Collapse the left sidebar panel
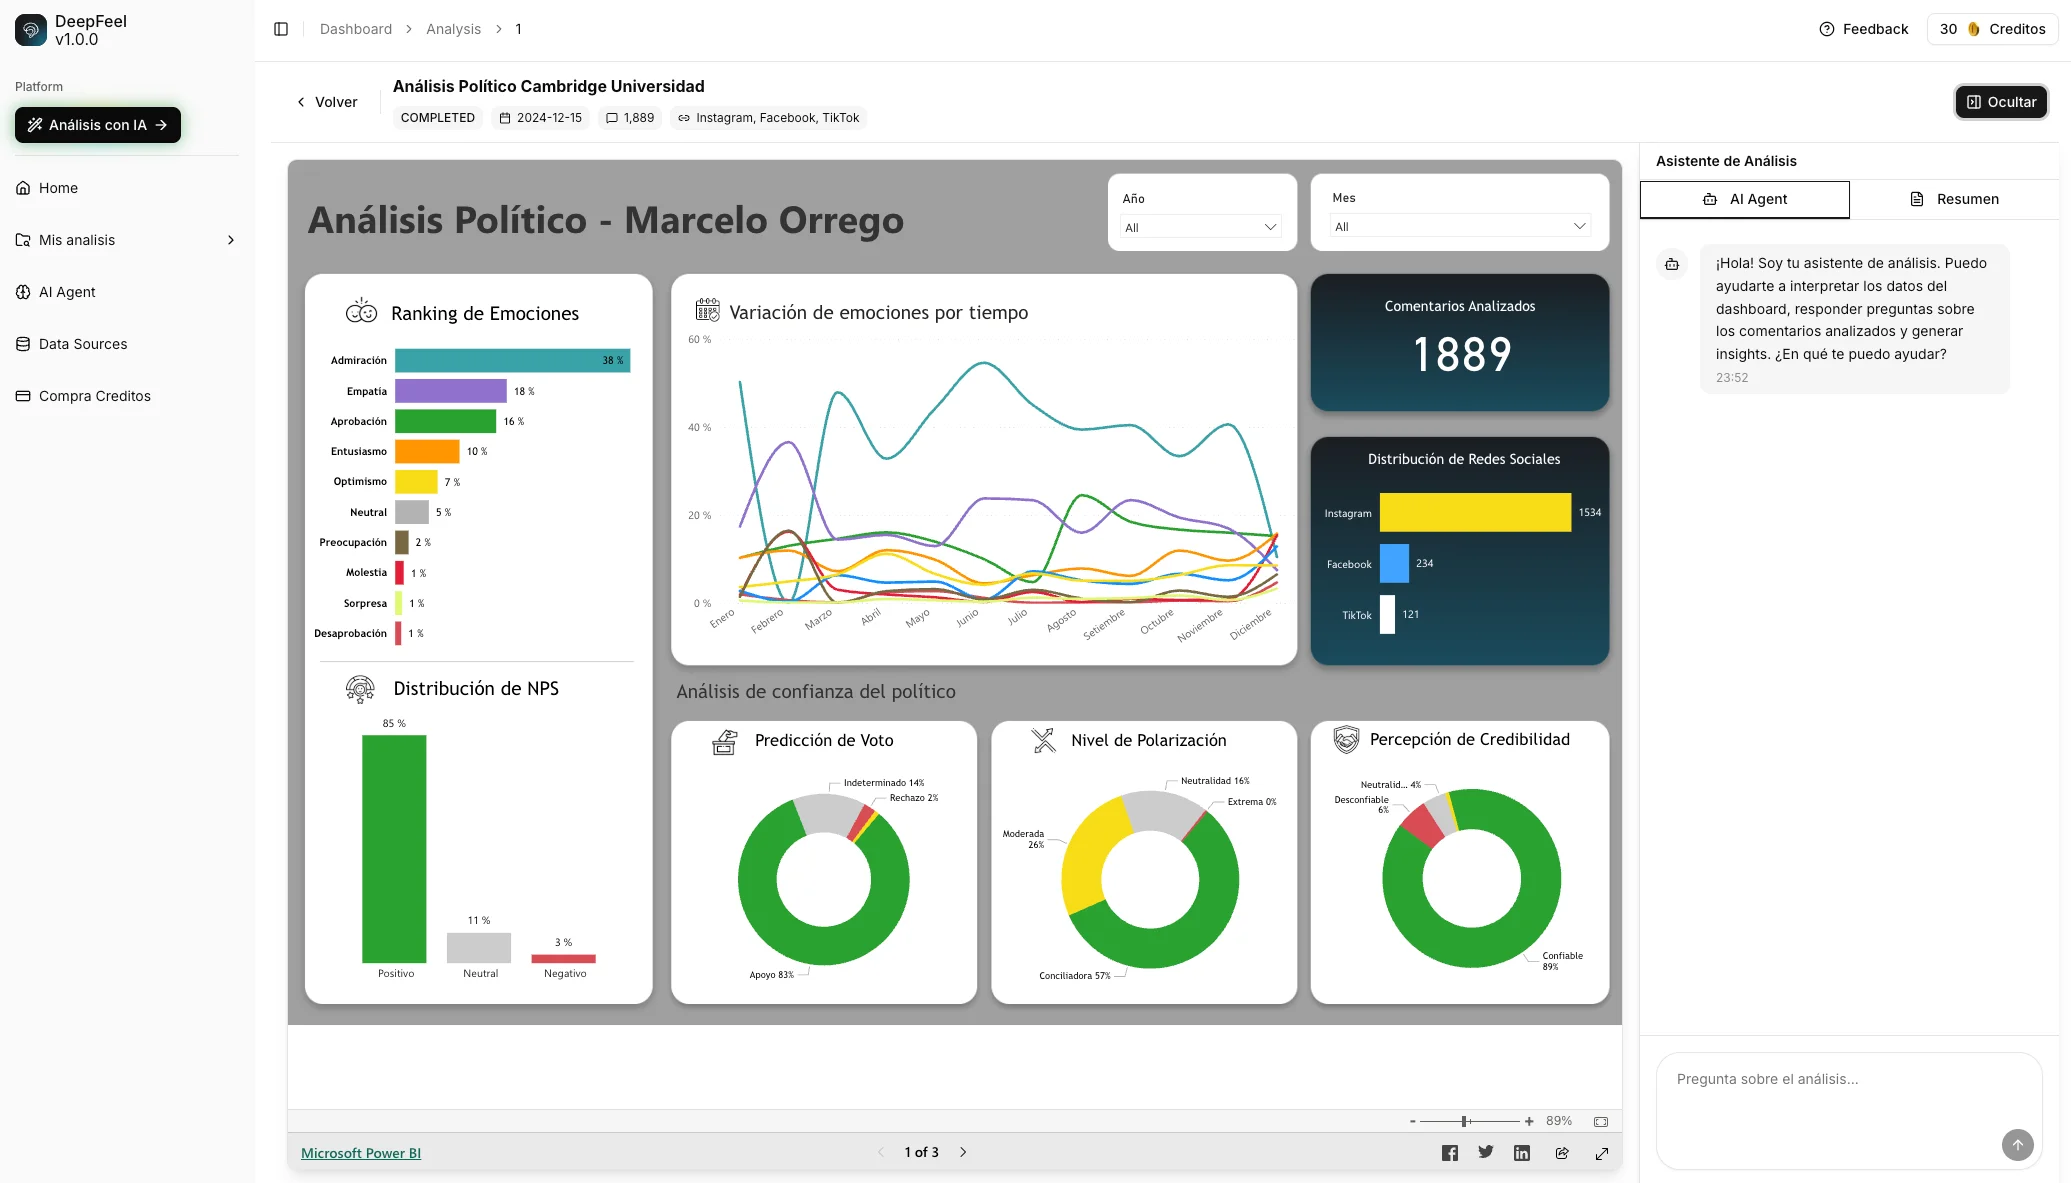The width and height of the screenshot is (2071, 1183). pyautogui.click(x=281, y=29)
